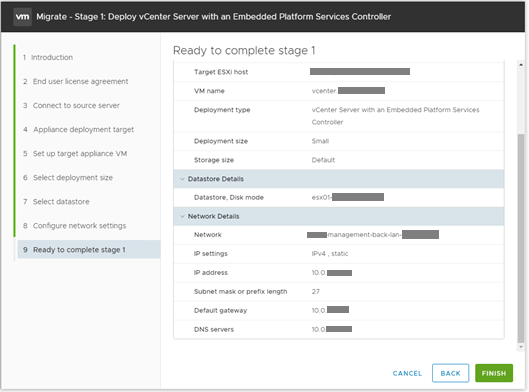
Task: Go to step 1 Introduction
Action: coord(48,57)
